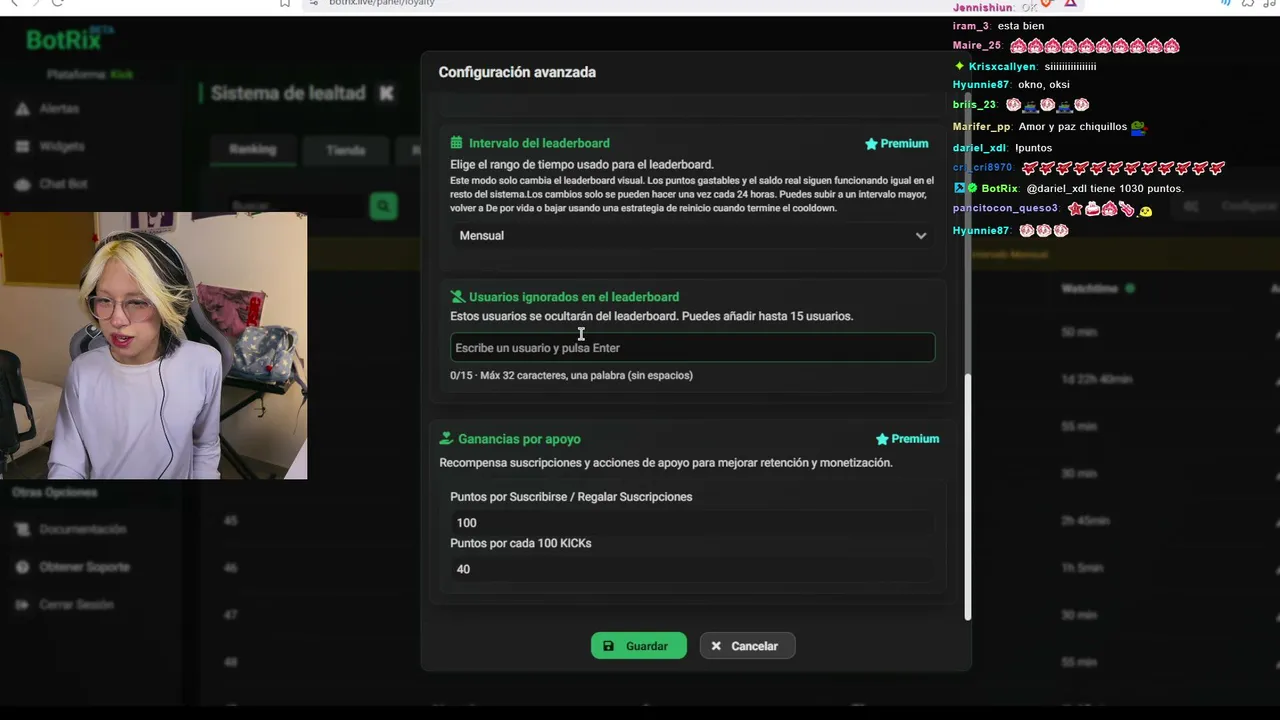Click the chat username briis_23
Screen dimensions: 1280x720
(975, 105)
